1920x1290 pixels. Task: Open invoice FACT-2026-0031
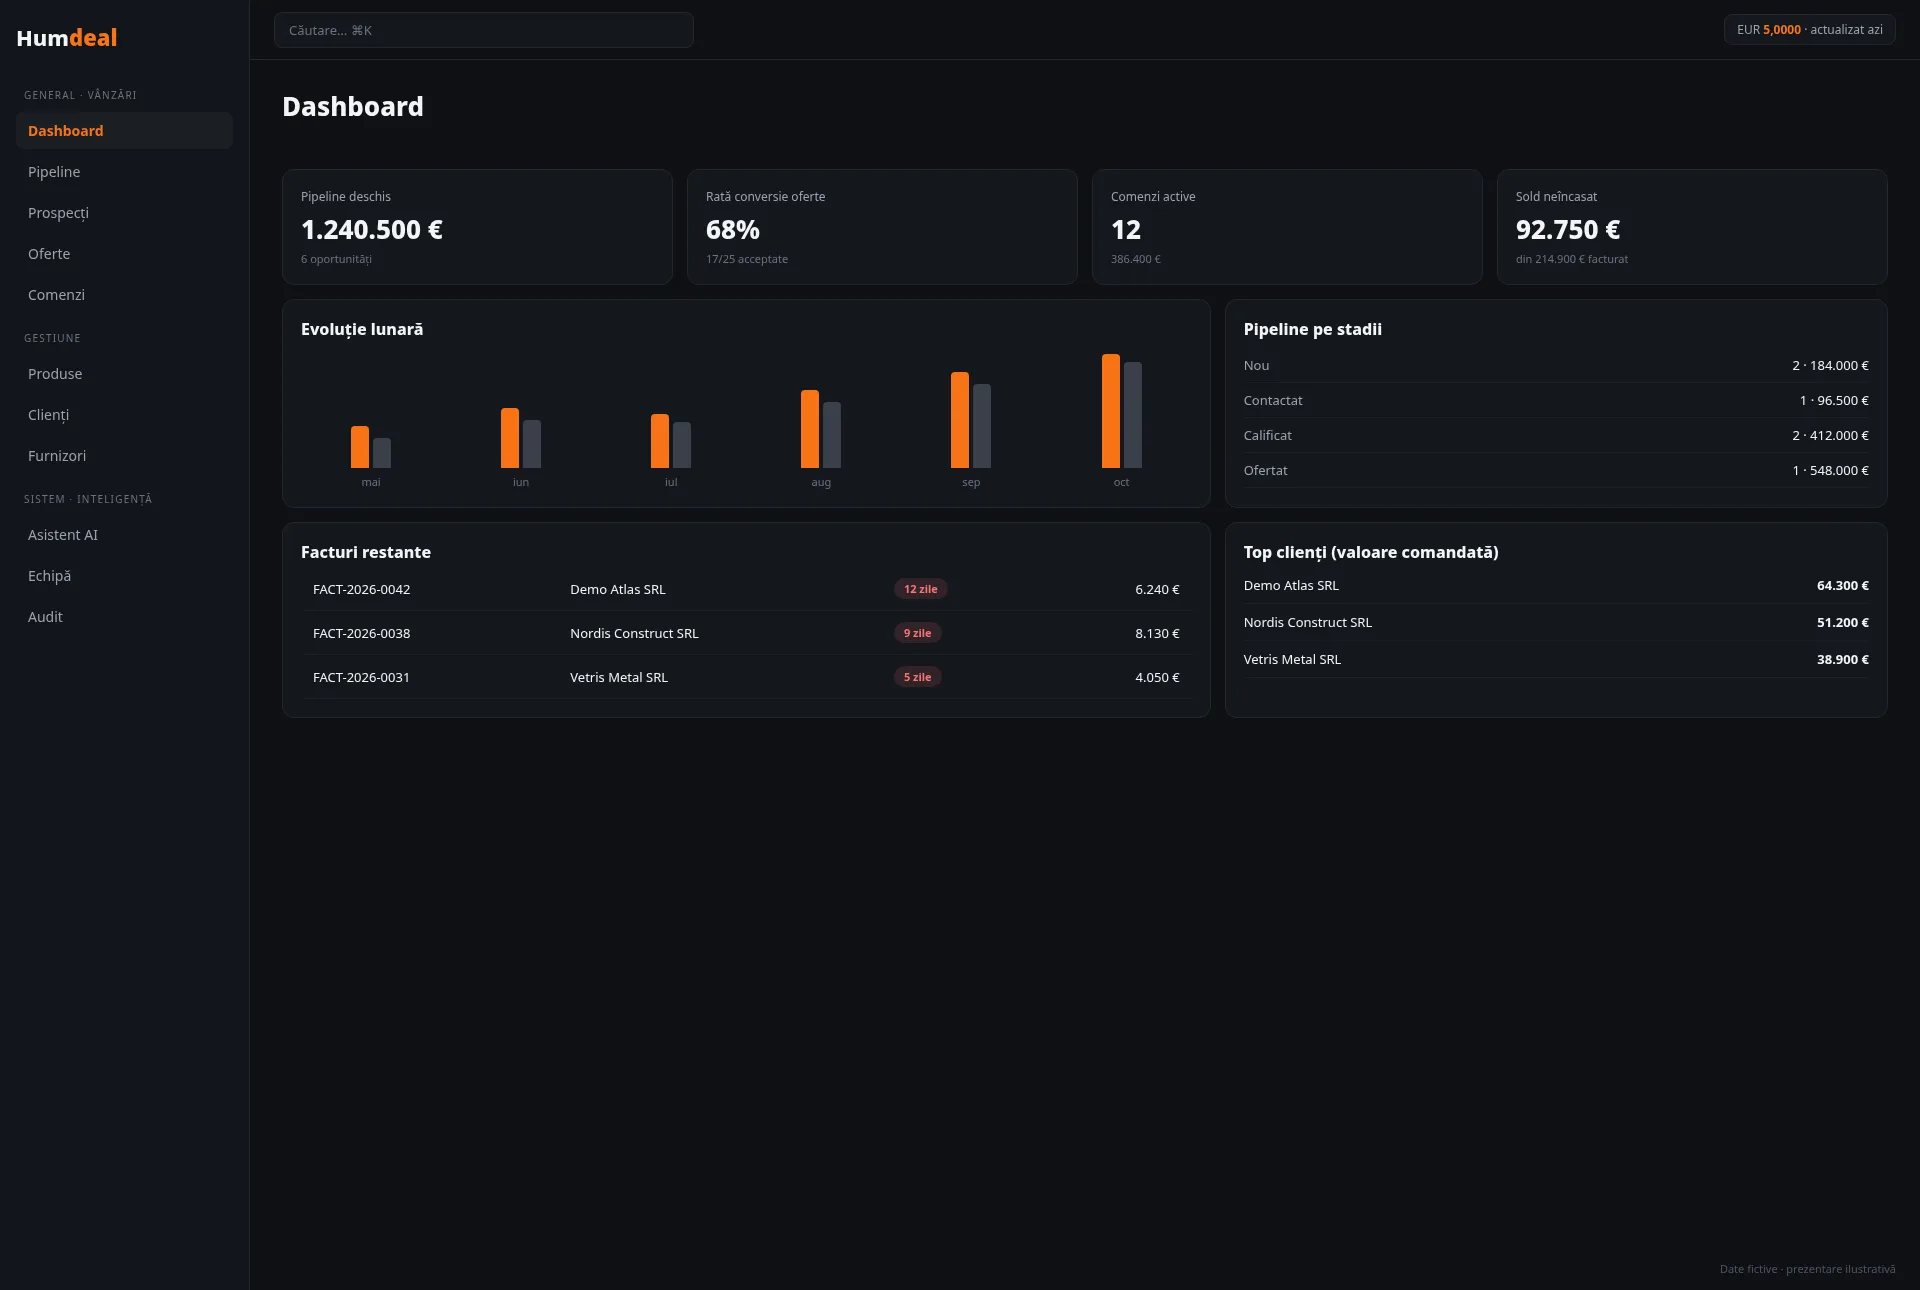coord(361,678)
